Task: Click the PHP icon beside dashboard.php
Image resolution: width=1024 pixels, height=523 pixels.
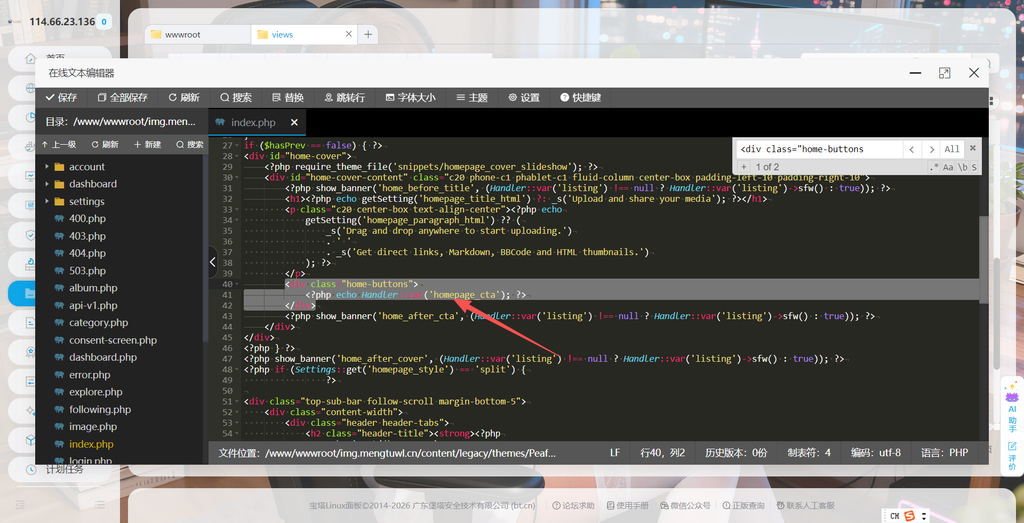Action: click(59, 357)
